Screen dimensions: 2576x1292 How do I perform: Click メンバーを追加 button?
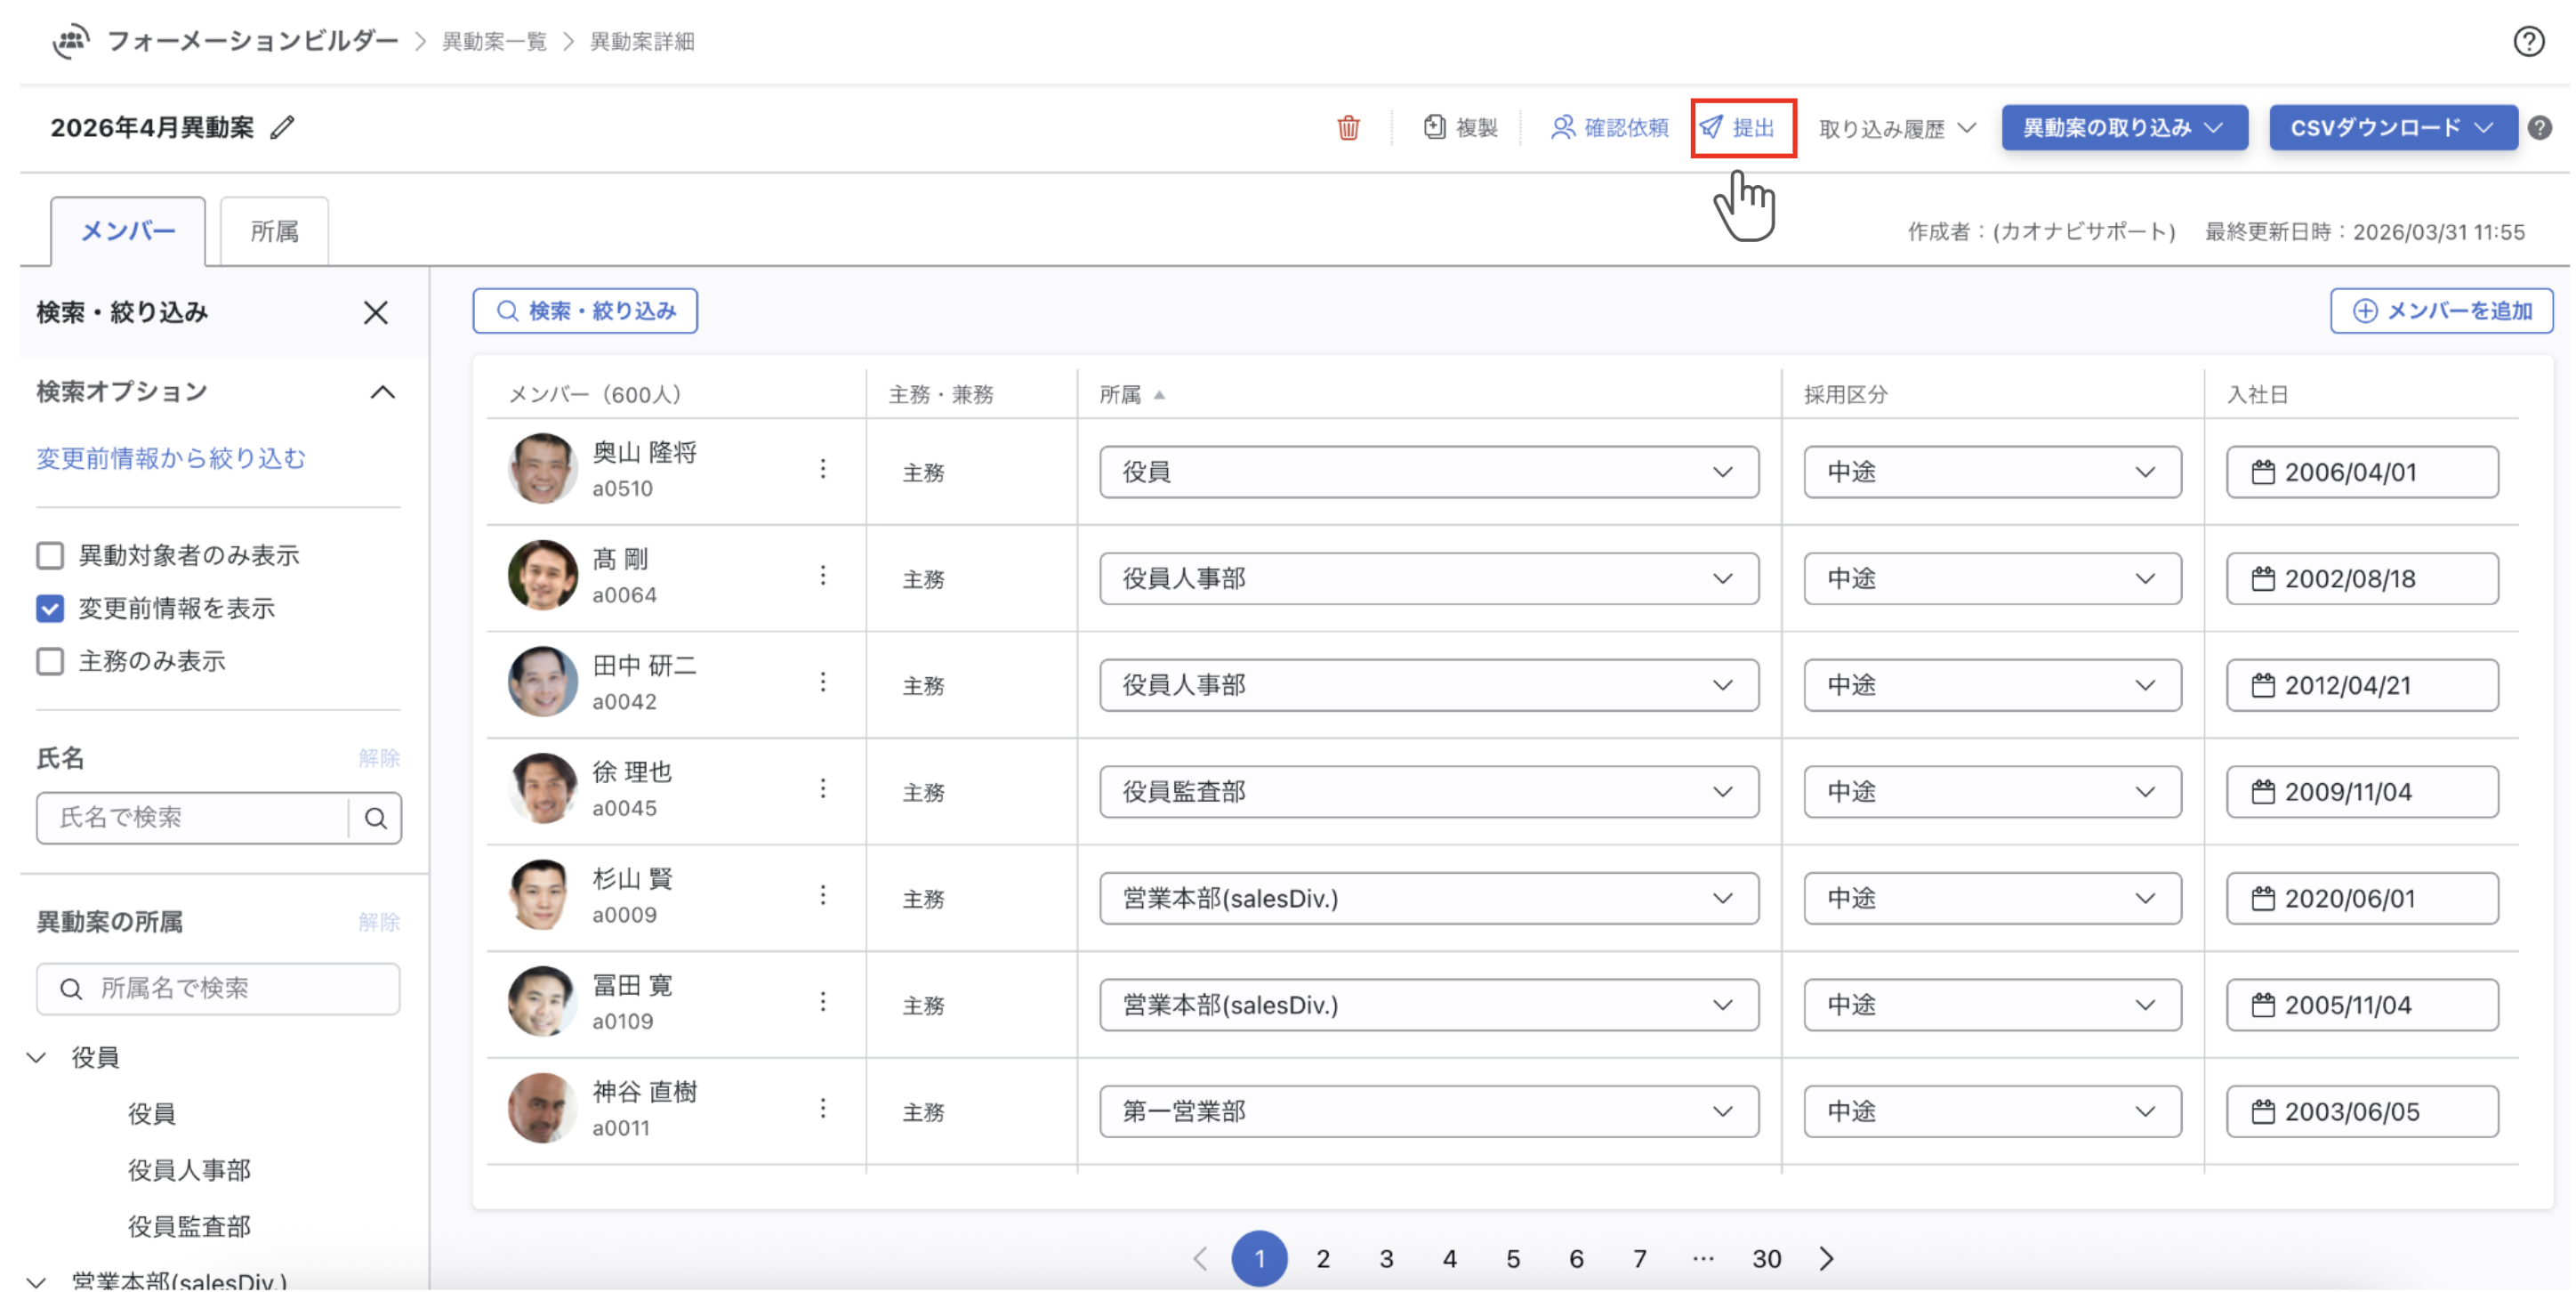[2441, 311]
